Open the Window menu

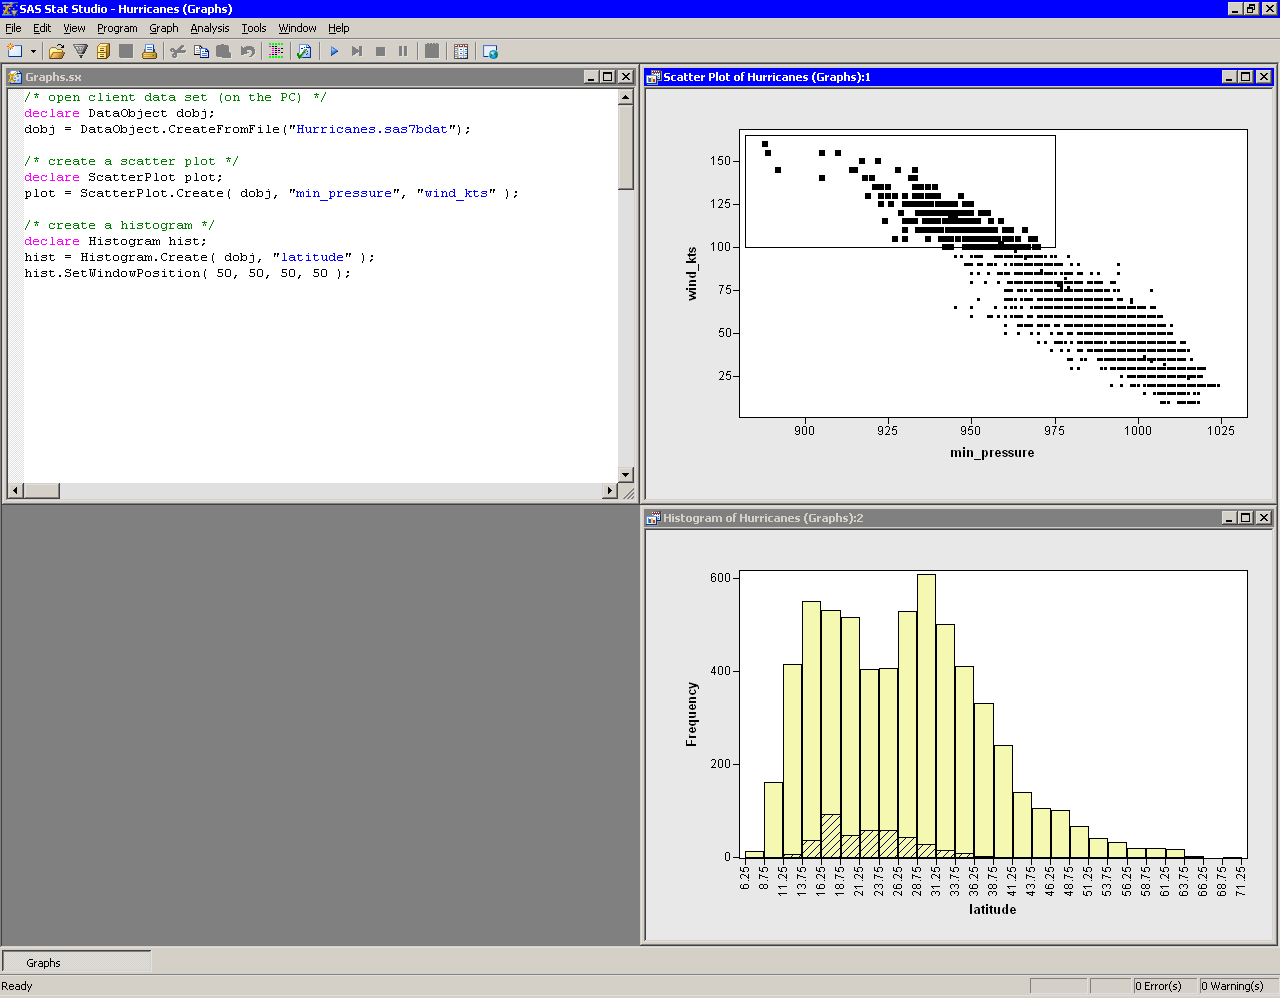click(297, 28)
